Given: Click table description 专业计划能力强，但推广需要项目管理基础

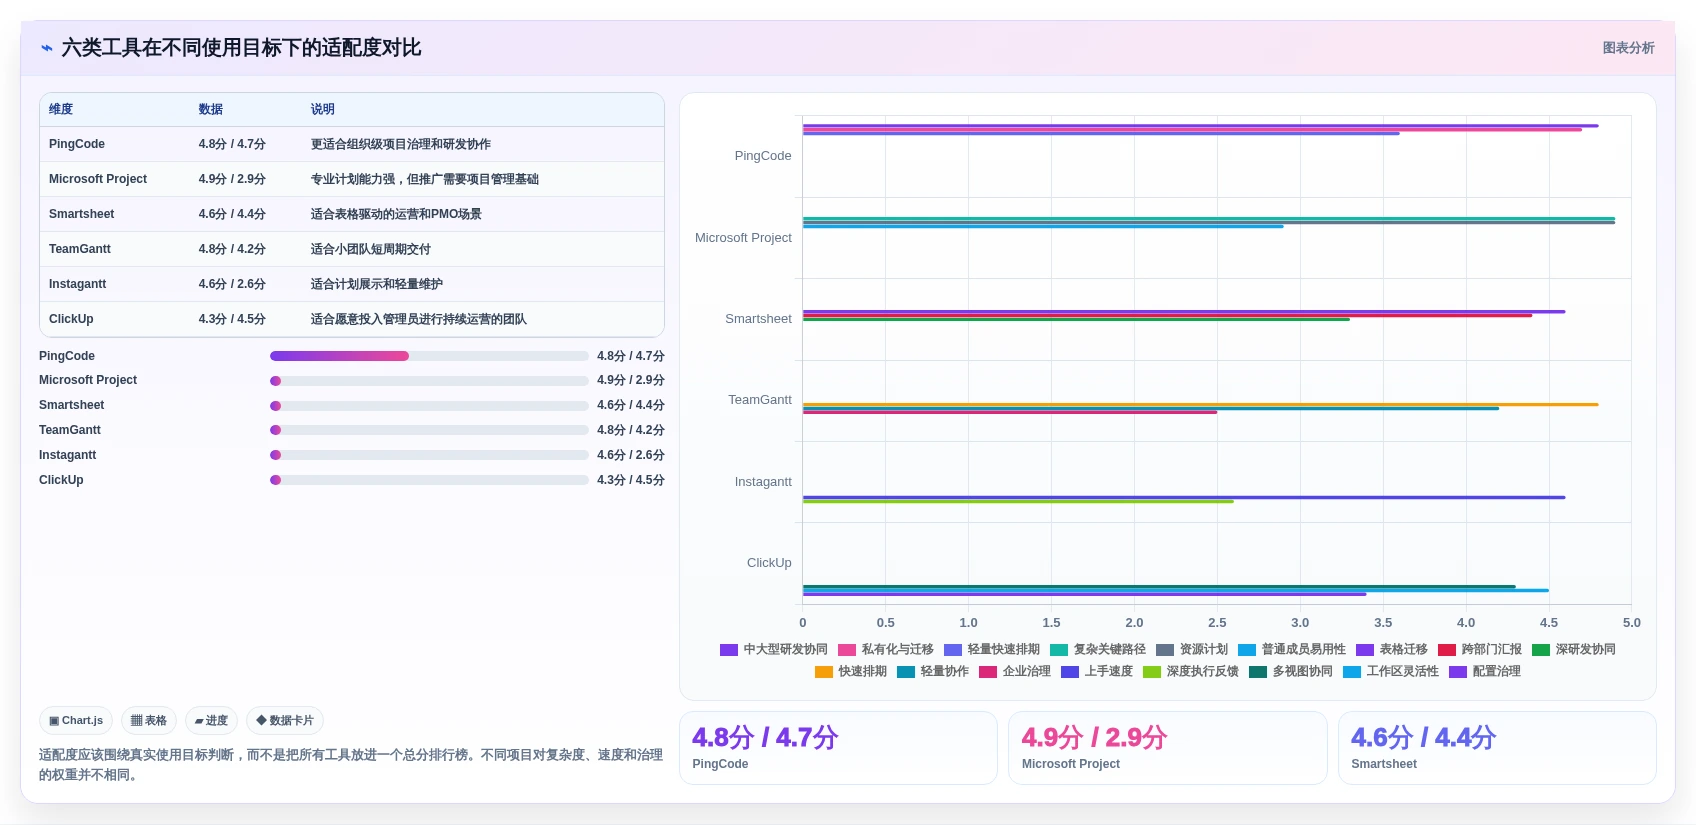Looking at the screenshot, I should (424, 179).
